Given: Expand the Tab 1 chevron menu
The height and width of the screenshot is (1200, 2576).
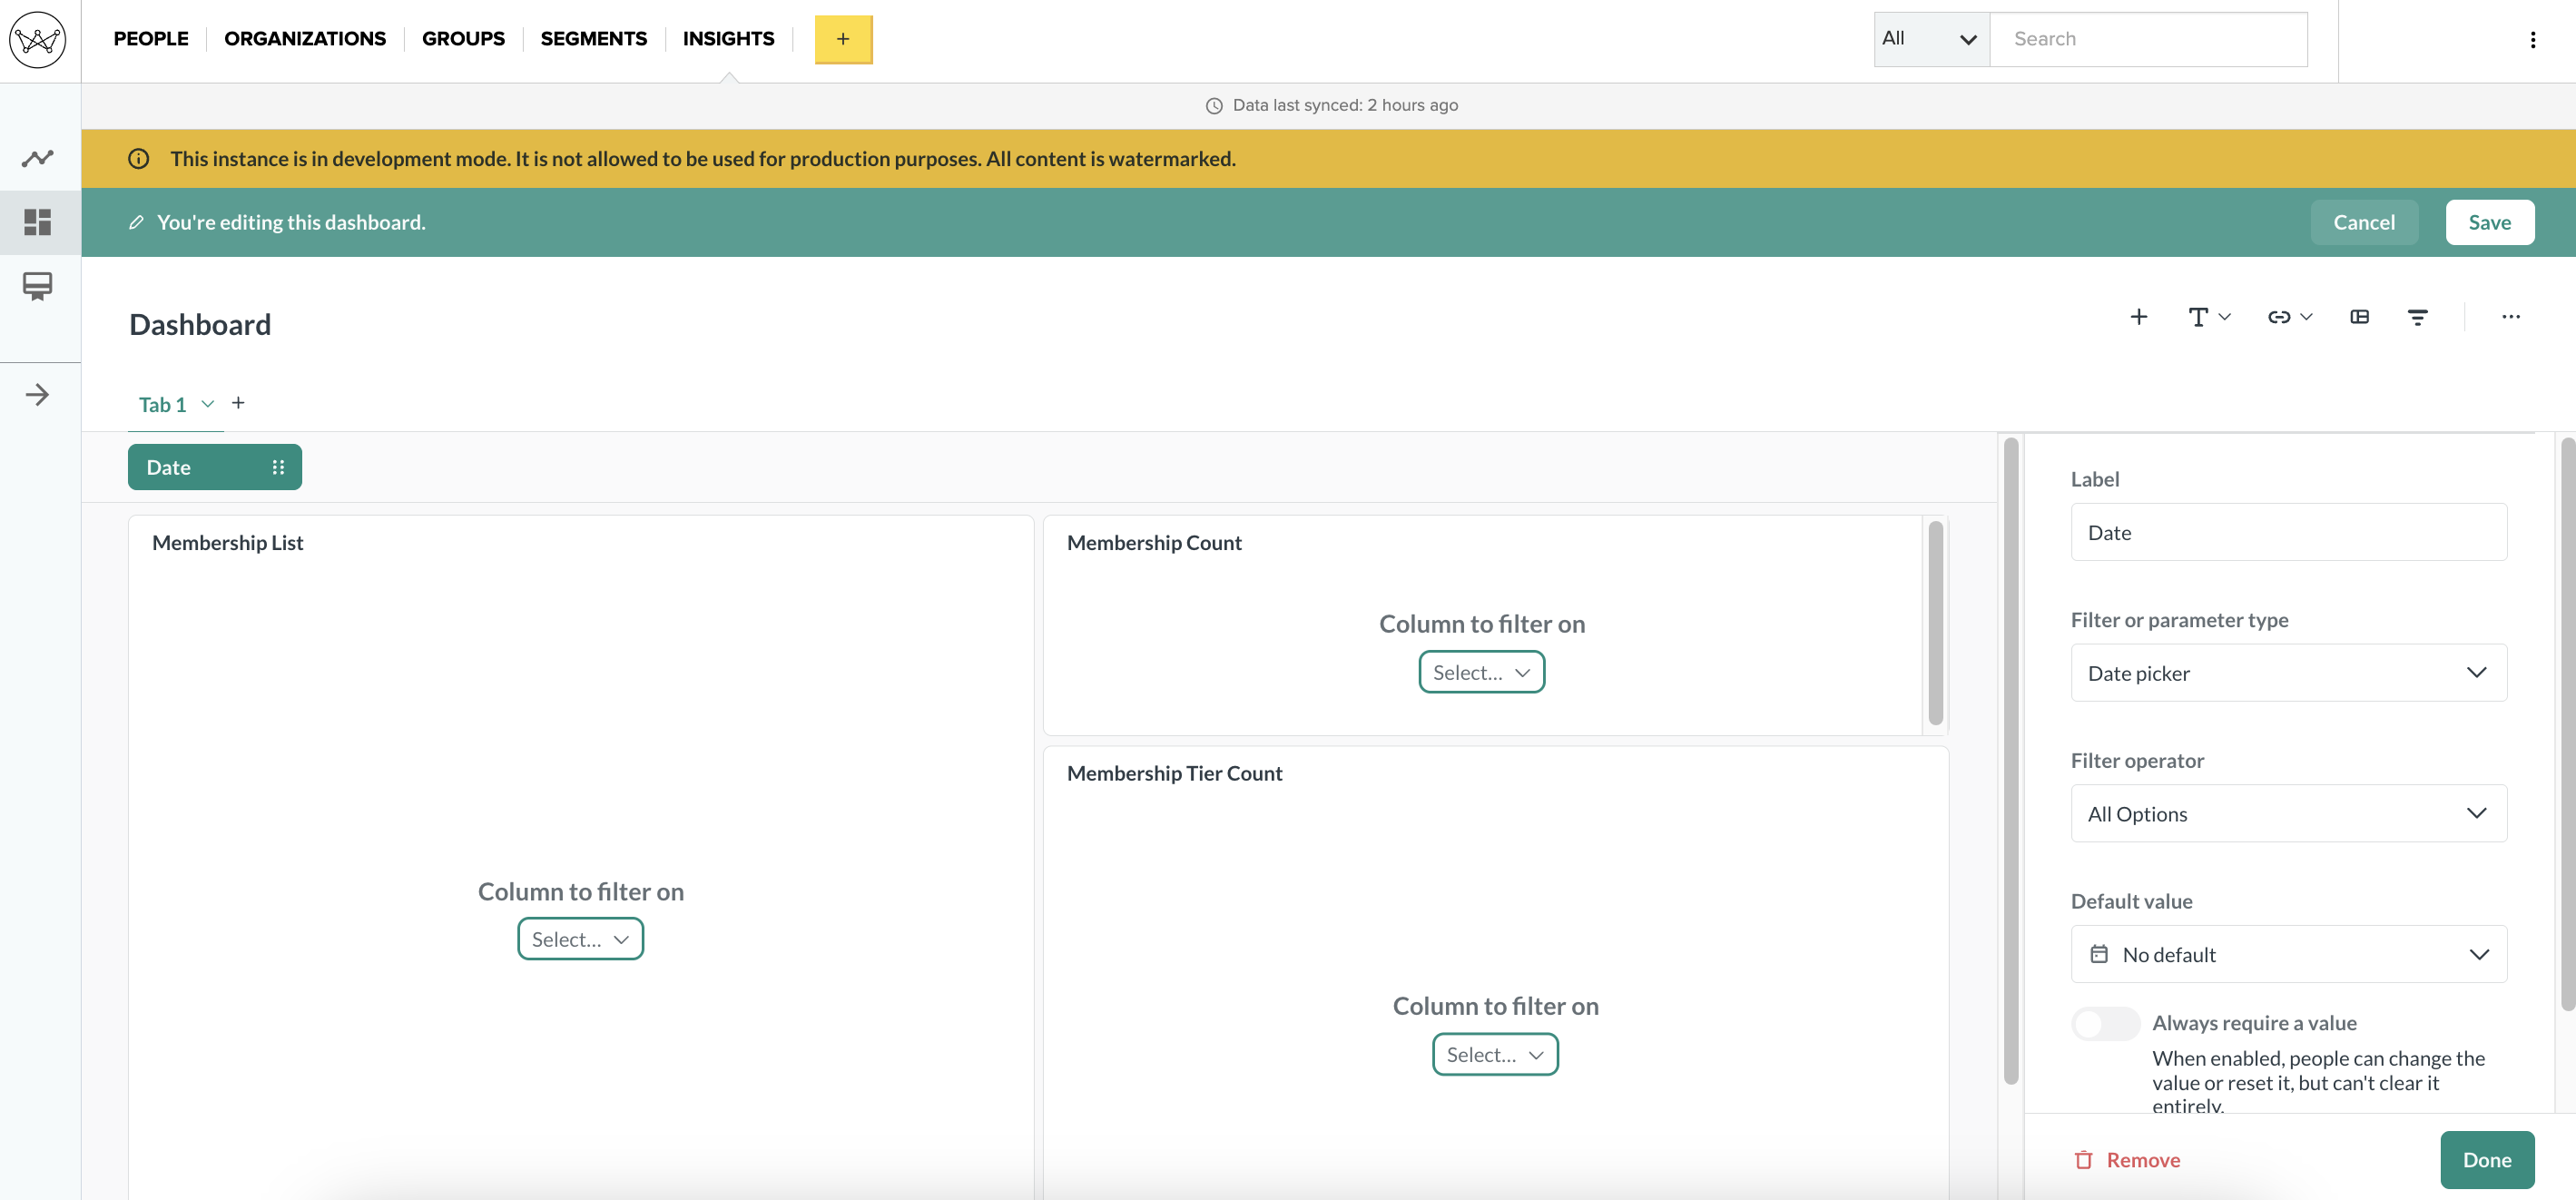Looking at the screenshot, I should coord(207,403).
